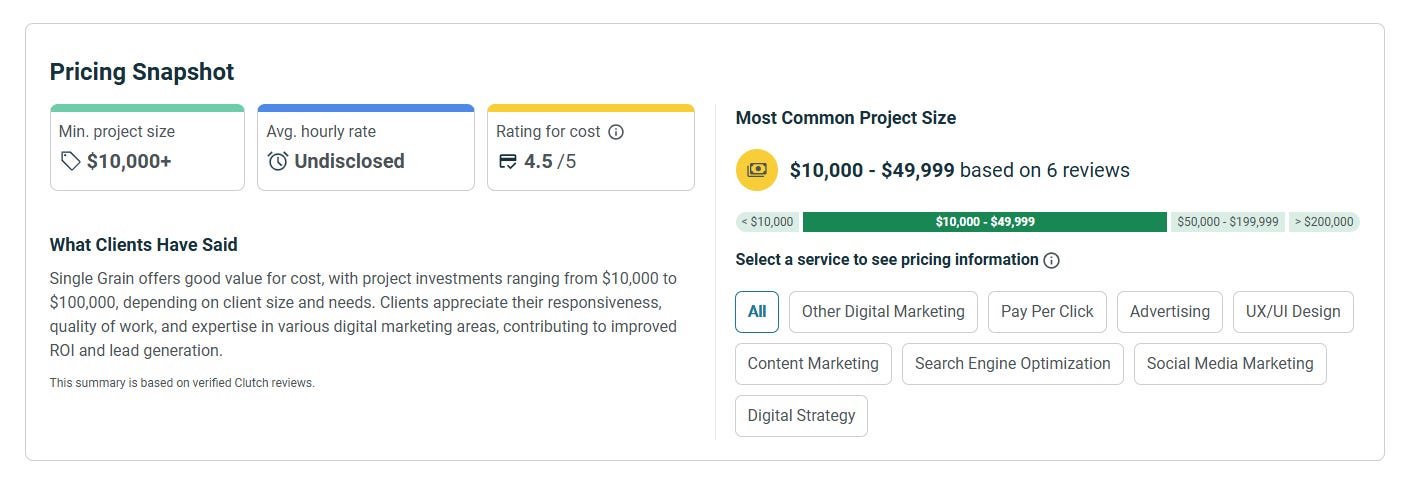The image size is (1422, 484).
Task: Click the green $10,000 - $49,999 bar segment
Action: point(984,222)
